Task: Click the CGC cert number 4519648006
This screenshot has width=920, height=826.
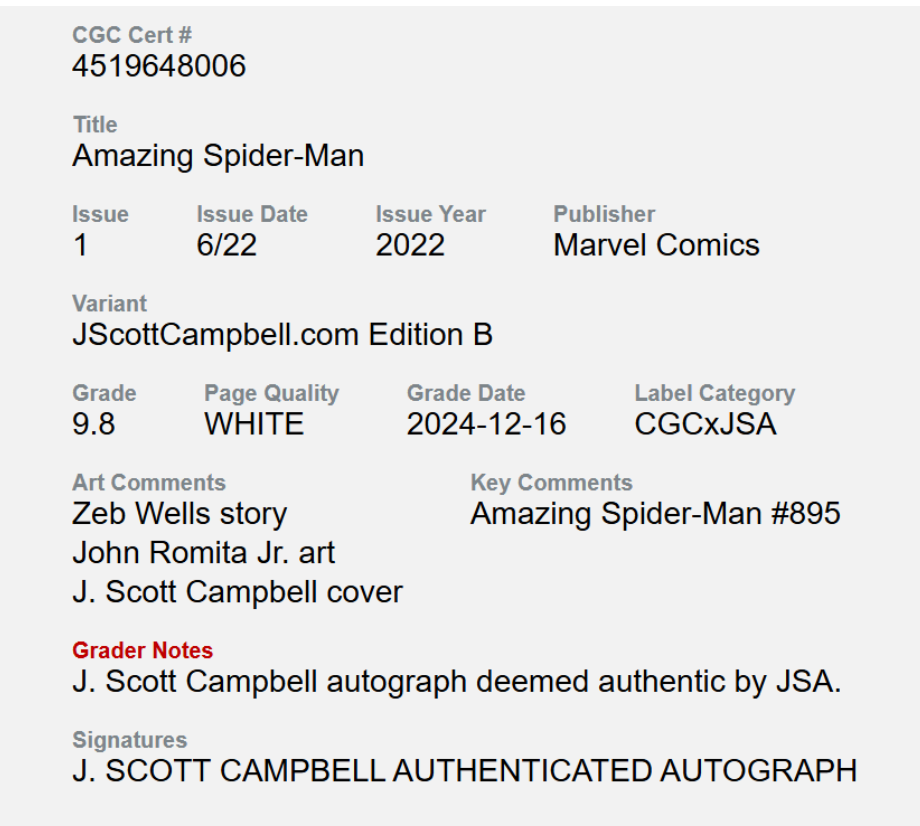Action: (x=158, y=67)
